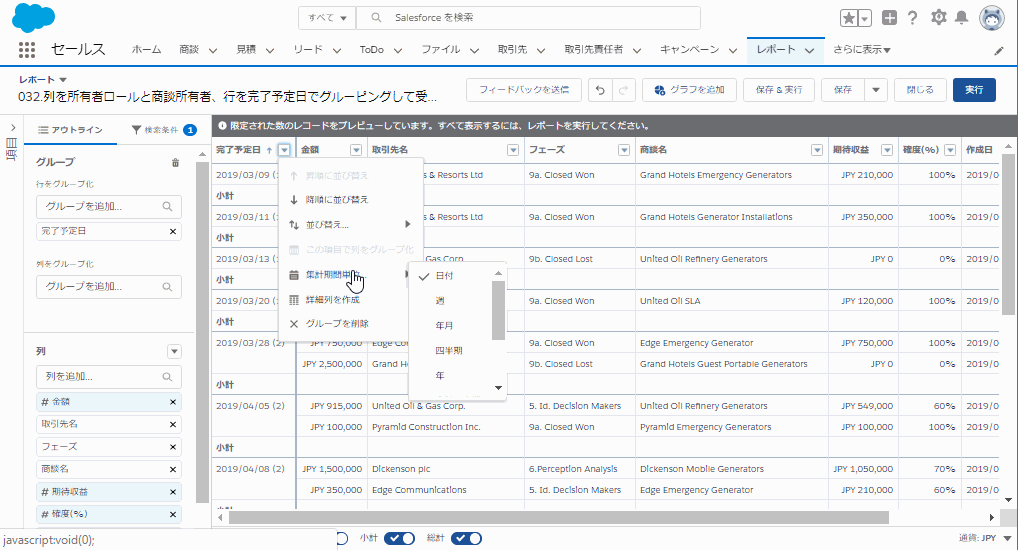Select 日付 grouping option
Screen dimensions: 1018x550
coord(444,276)
